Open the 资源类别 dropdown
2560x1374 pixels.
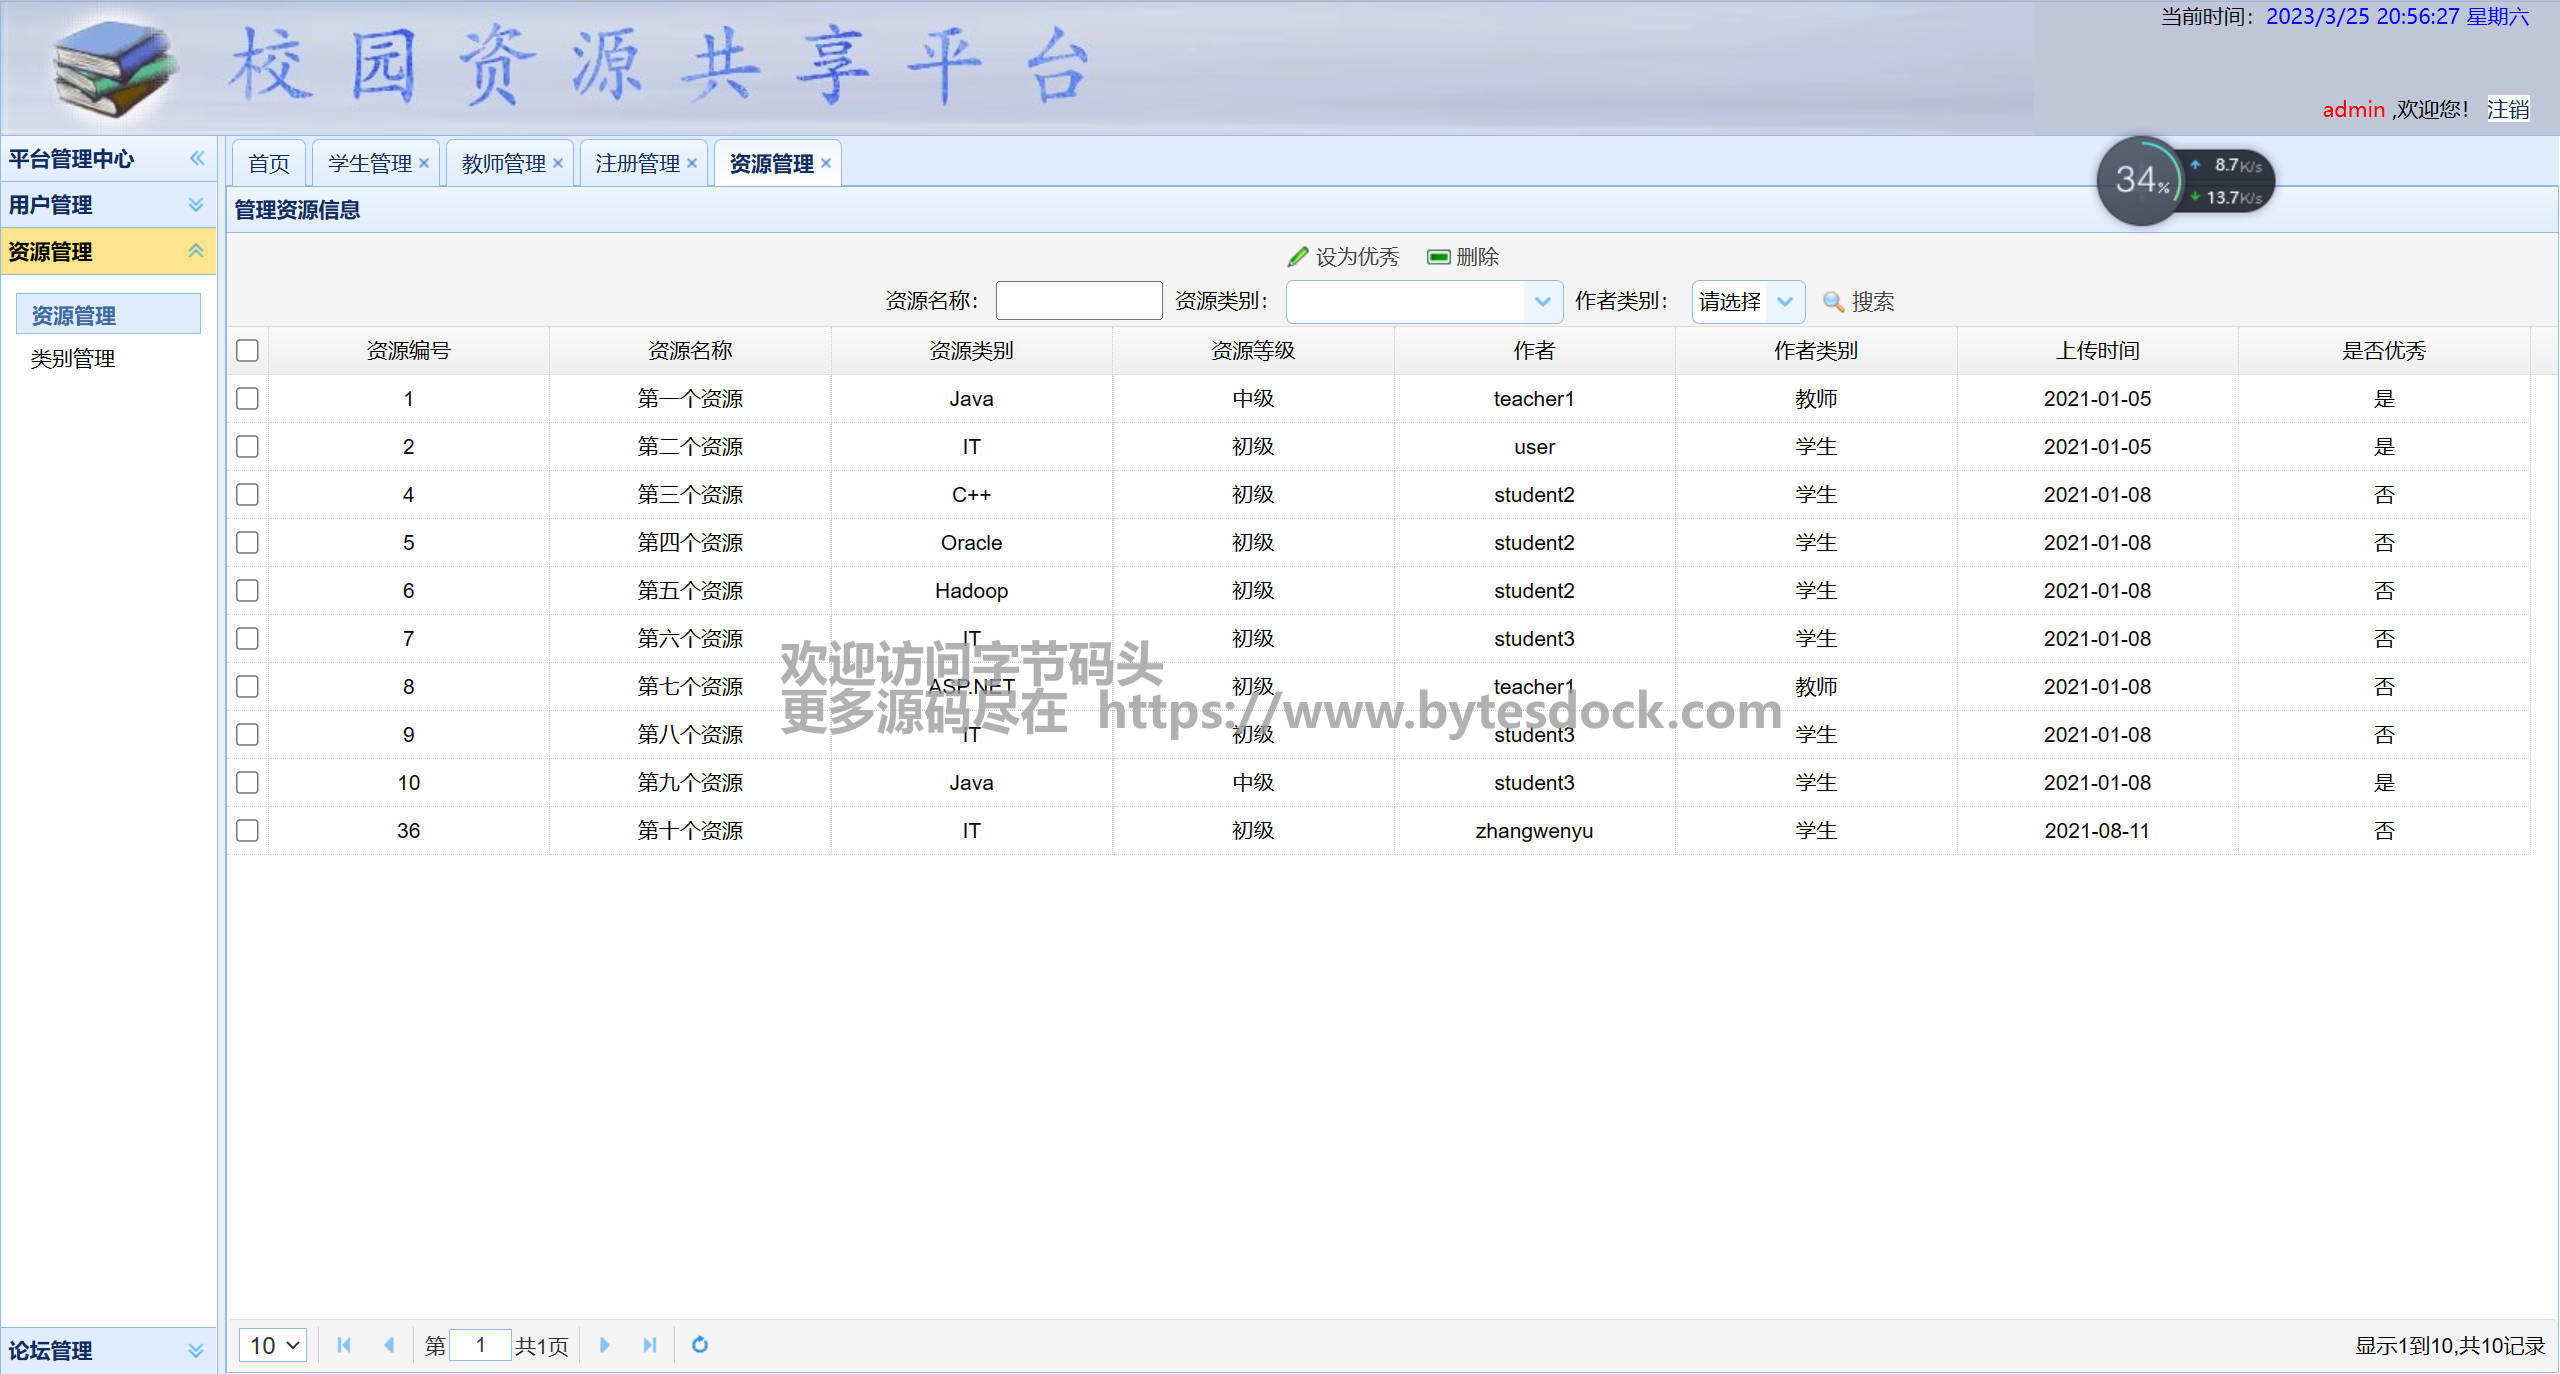(x=1542, y=301)
